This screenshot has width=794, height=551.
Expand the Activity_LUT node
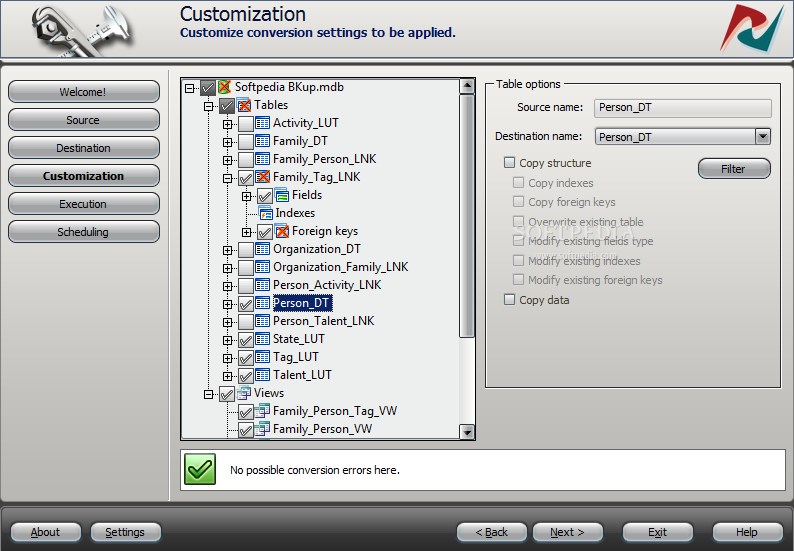(x=227, y=125)
